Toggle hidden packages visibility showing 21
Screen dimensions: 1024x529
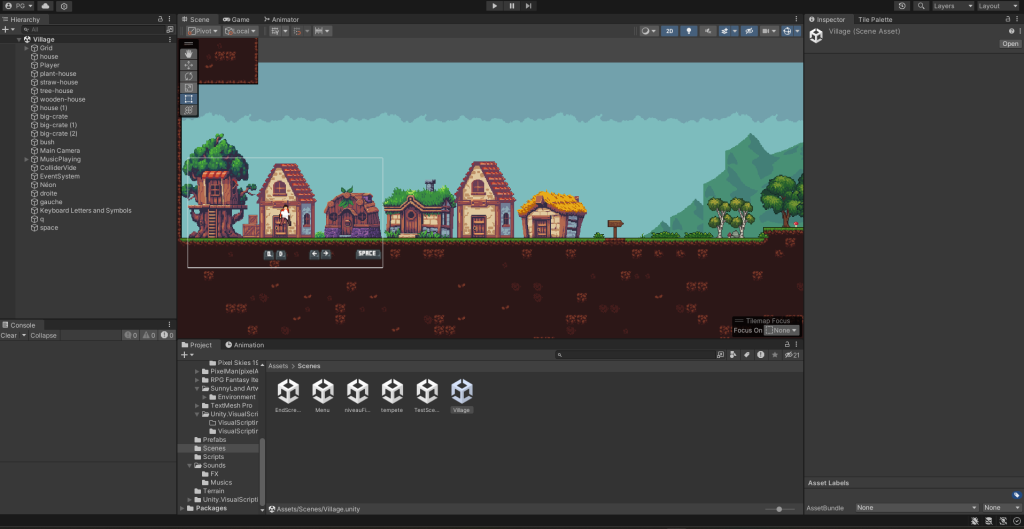point(792,355)
